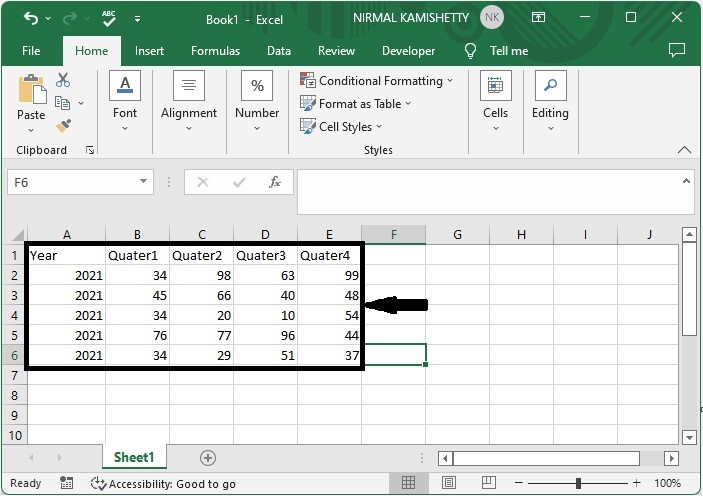703x496 pixels.
Task: Add a new sheet with plus icon
Action: [x=208, y=458]
